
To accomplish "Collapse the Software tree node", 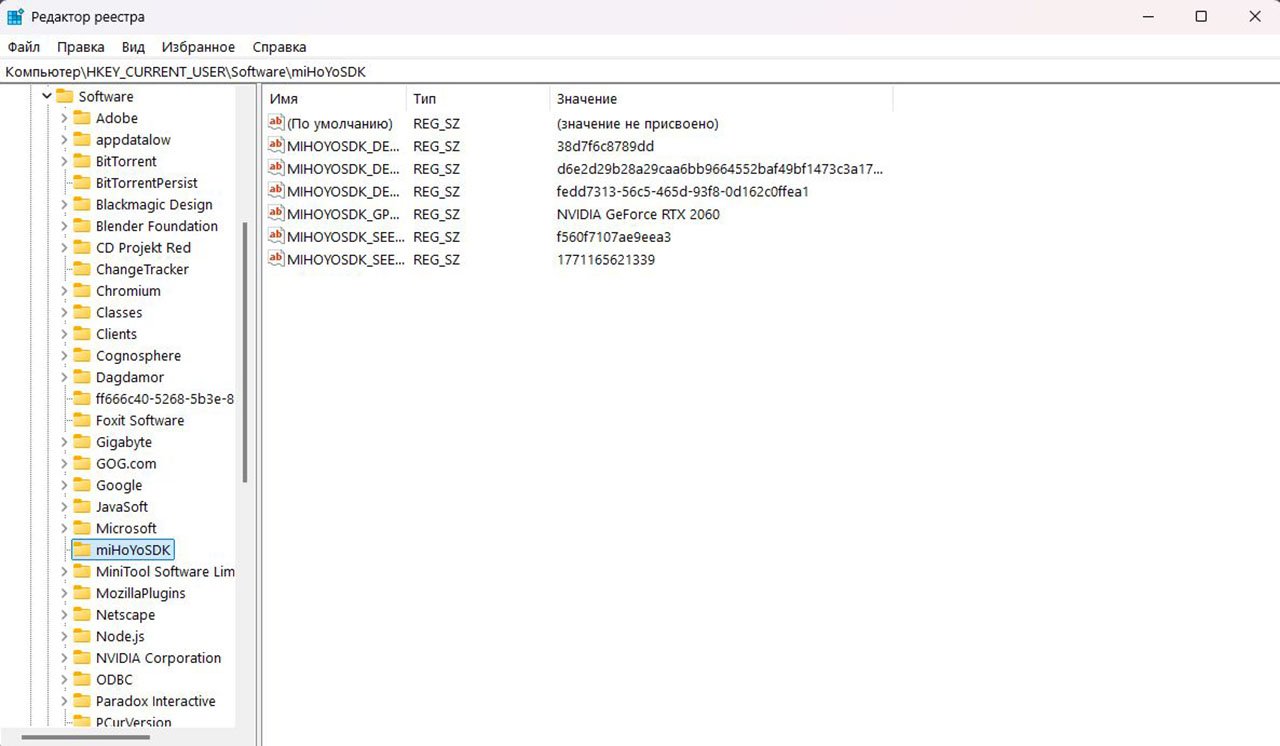I will pyautogui.click(x=46, y=96).
